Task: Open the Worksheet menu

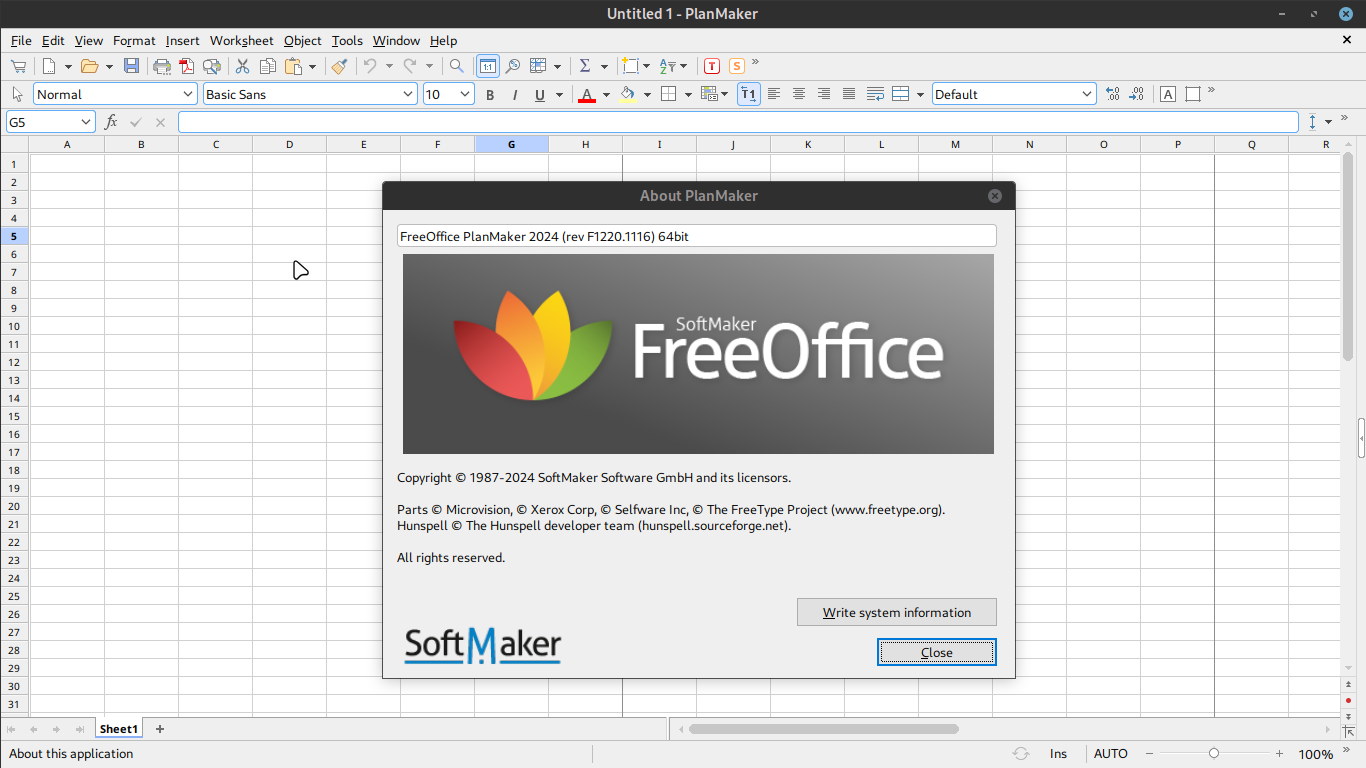Action: pyautogui.click(x=241, y=40)
